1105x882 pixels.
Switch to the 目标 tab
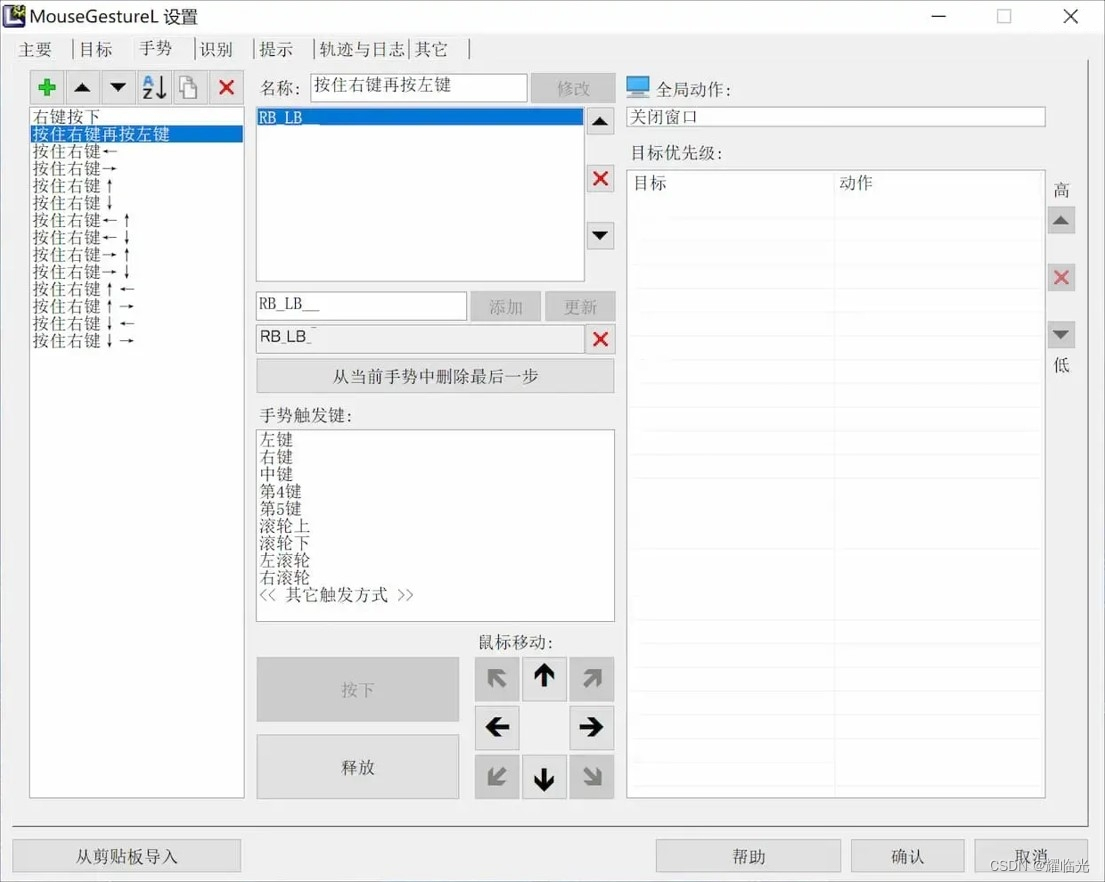point(96,49)
